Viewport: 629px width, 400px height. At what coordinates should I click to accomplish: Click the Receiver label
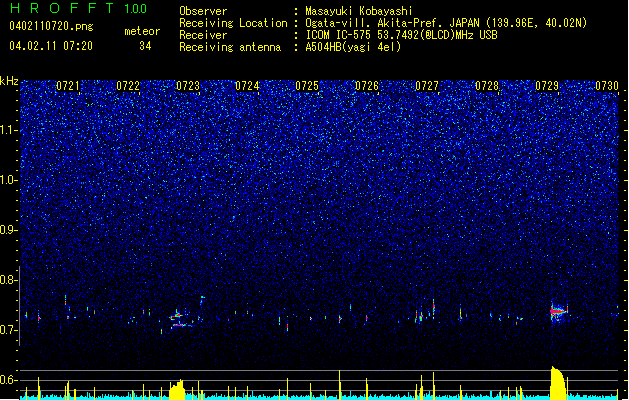tap(203, 35)
